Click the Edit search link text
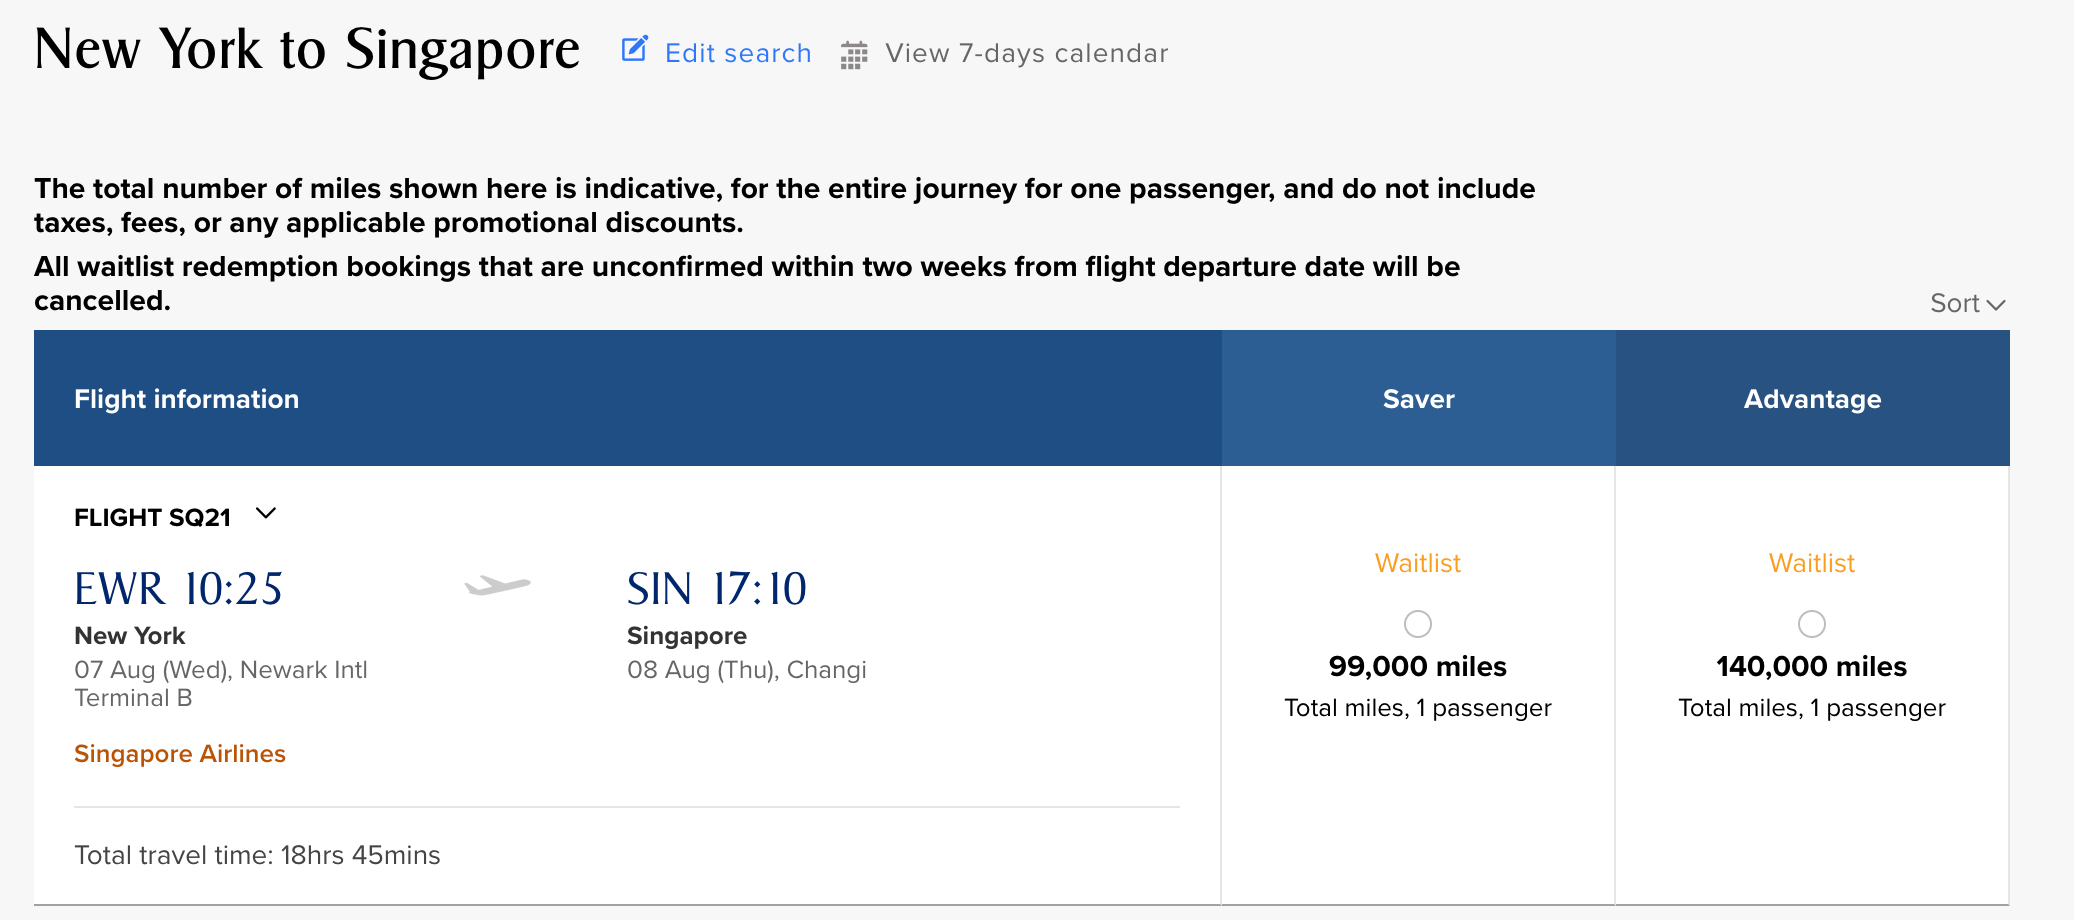 pos(738,53)
